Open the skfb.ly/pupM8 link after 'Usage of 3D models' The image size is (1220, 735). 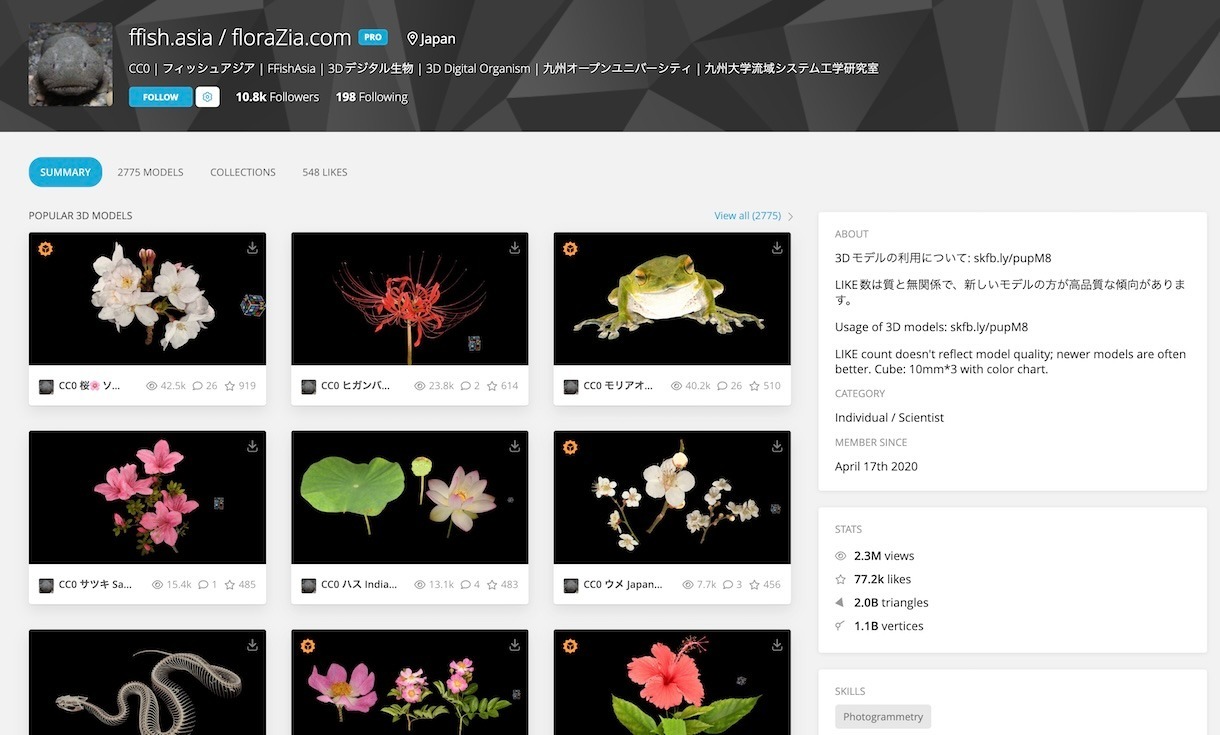989,327
